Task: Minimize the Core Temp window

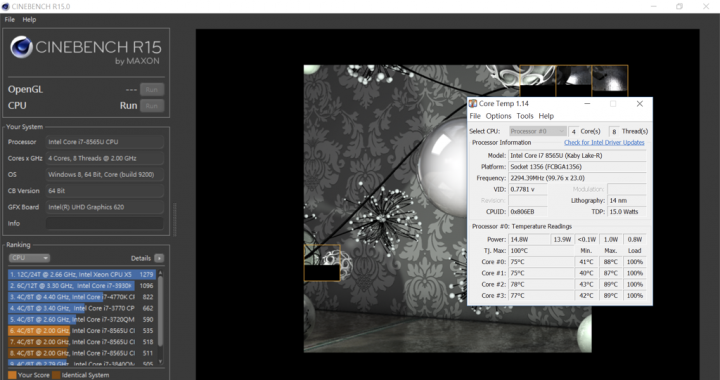Action: pyautogui.click(x=587, y=104)
